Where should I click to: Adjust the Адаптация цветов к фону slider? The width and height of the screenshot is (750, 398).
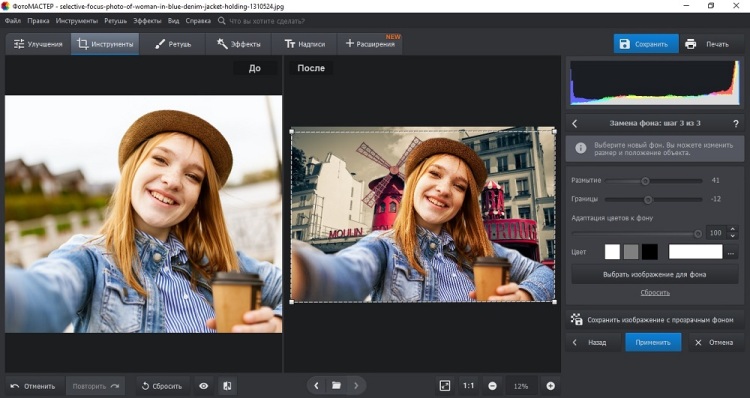(698, 233)
